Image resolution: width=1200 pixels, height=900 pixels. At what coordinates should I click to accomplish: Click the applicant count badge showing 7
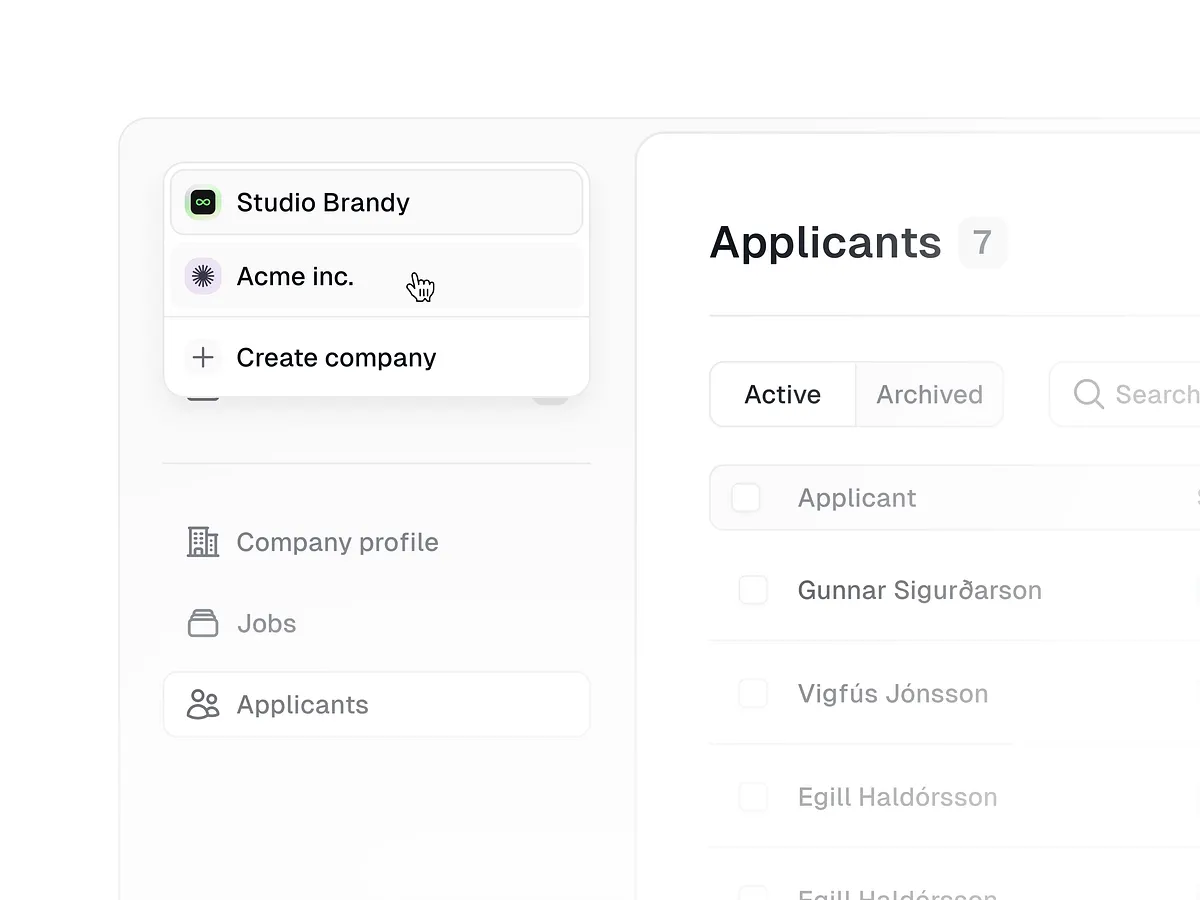[982, 243]
